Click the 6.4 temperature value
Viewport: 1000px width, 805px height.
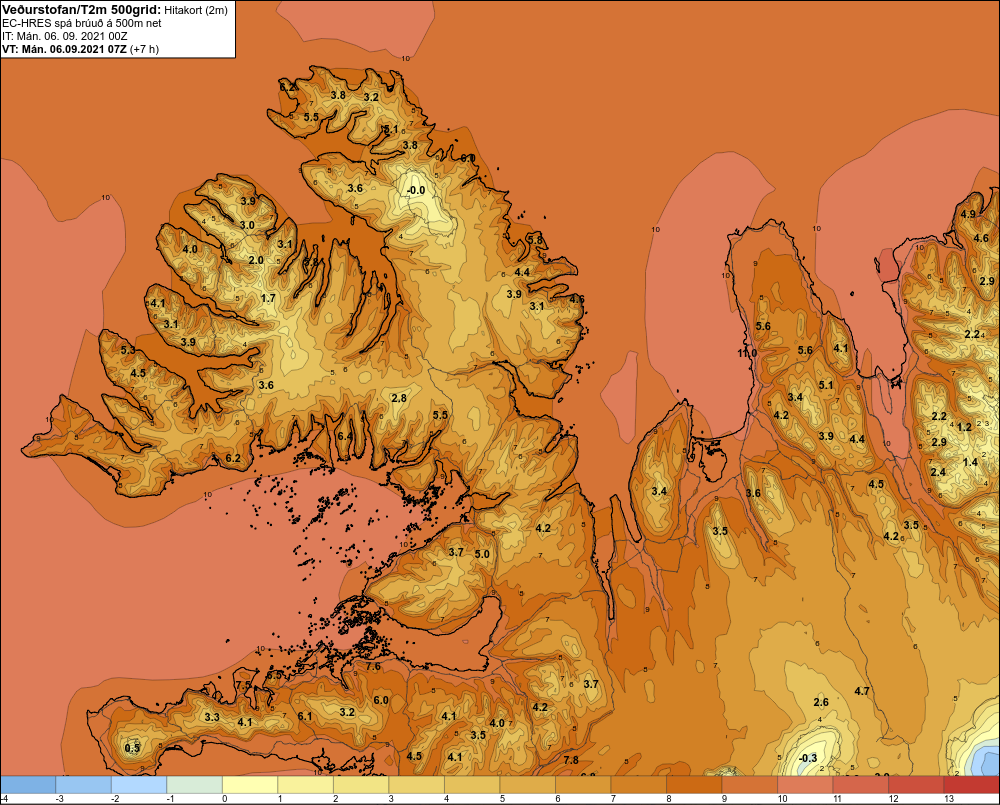pyautogui.click(x=345, y=436)
